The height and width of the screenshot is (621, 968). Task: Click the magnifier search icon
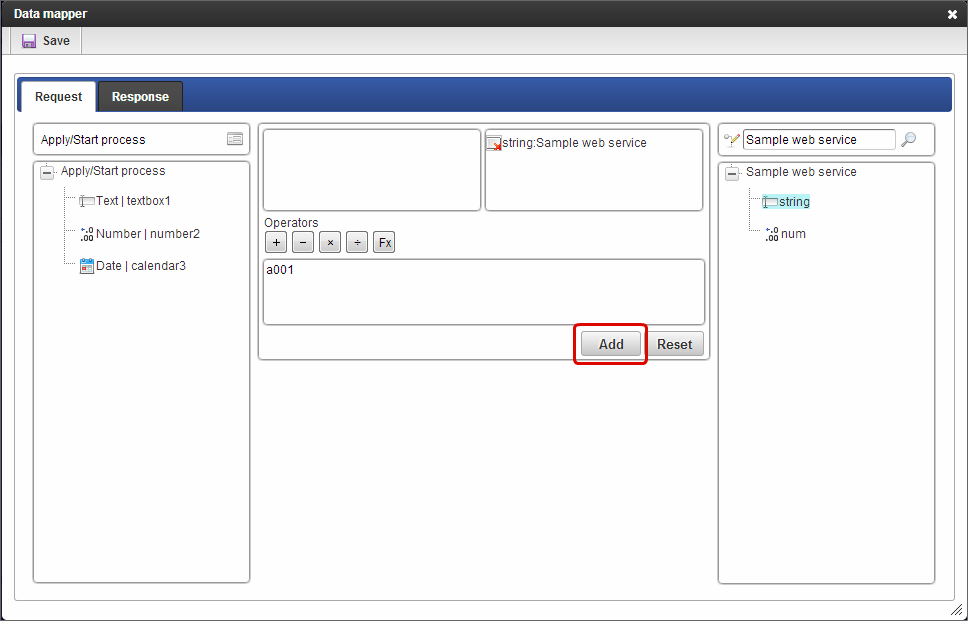click(908, 140)
